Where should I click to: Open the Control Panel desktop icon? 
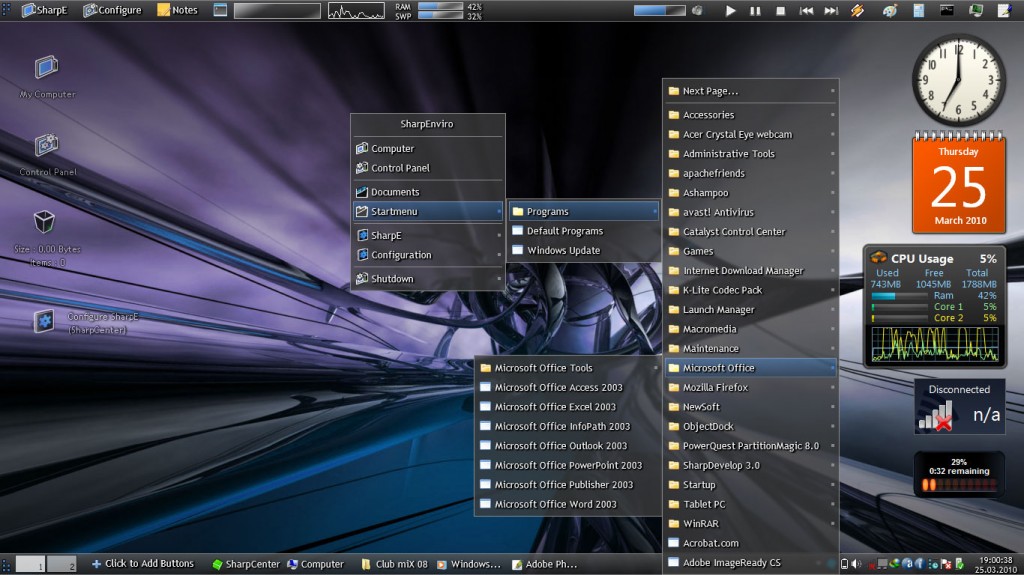click(47, 146)
